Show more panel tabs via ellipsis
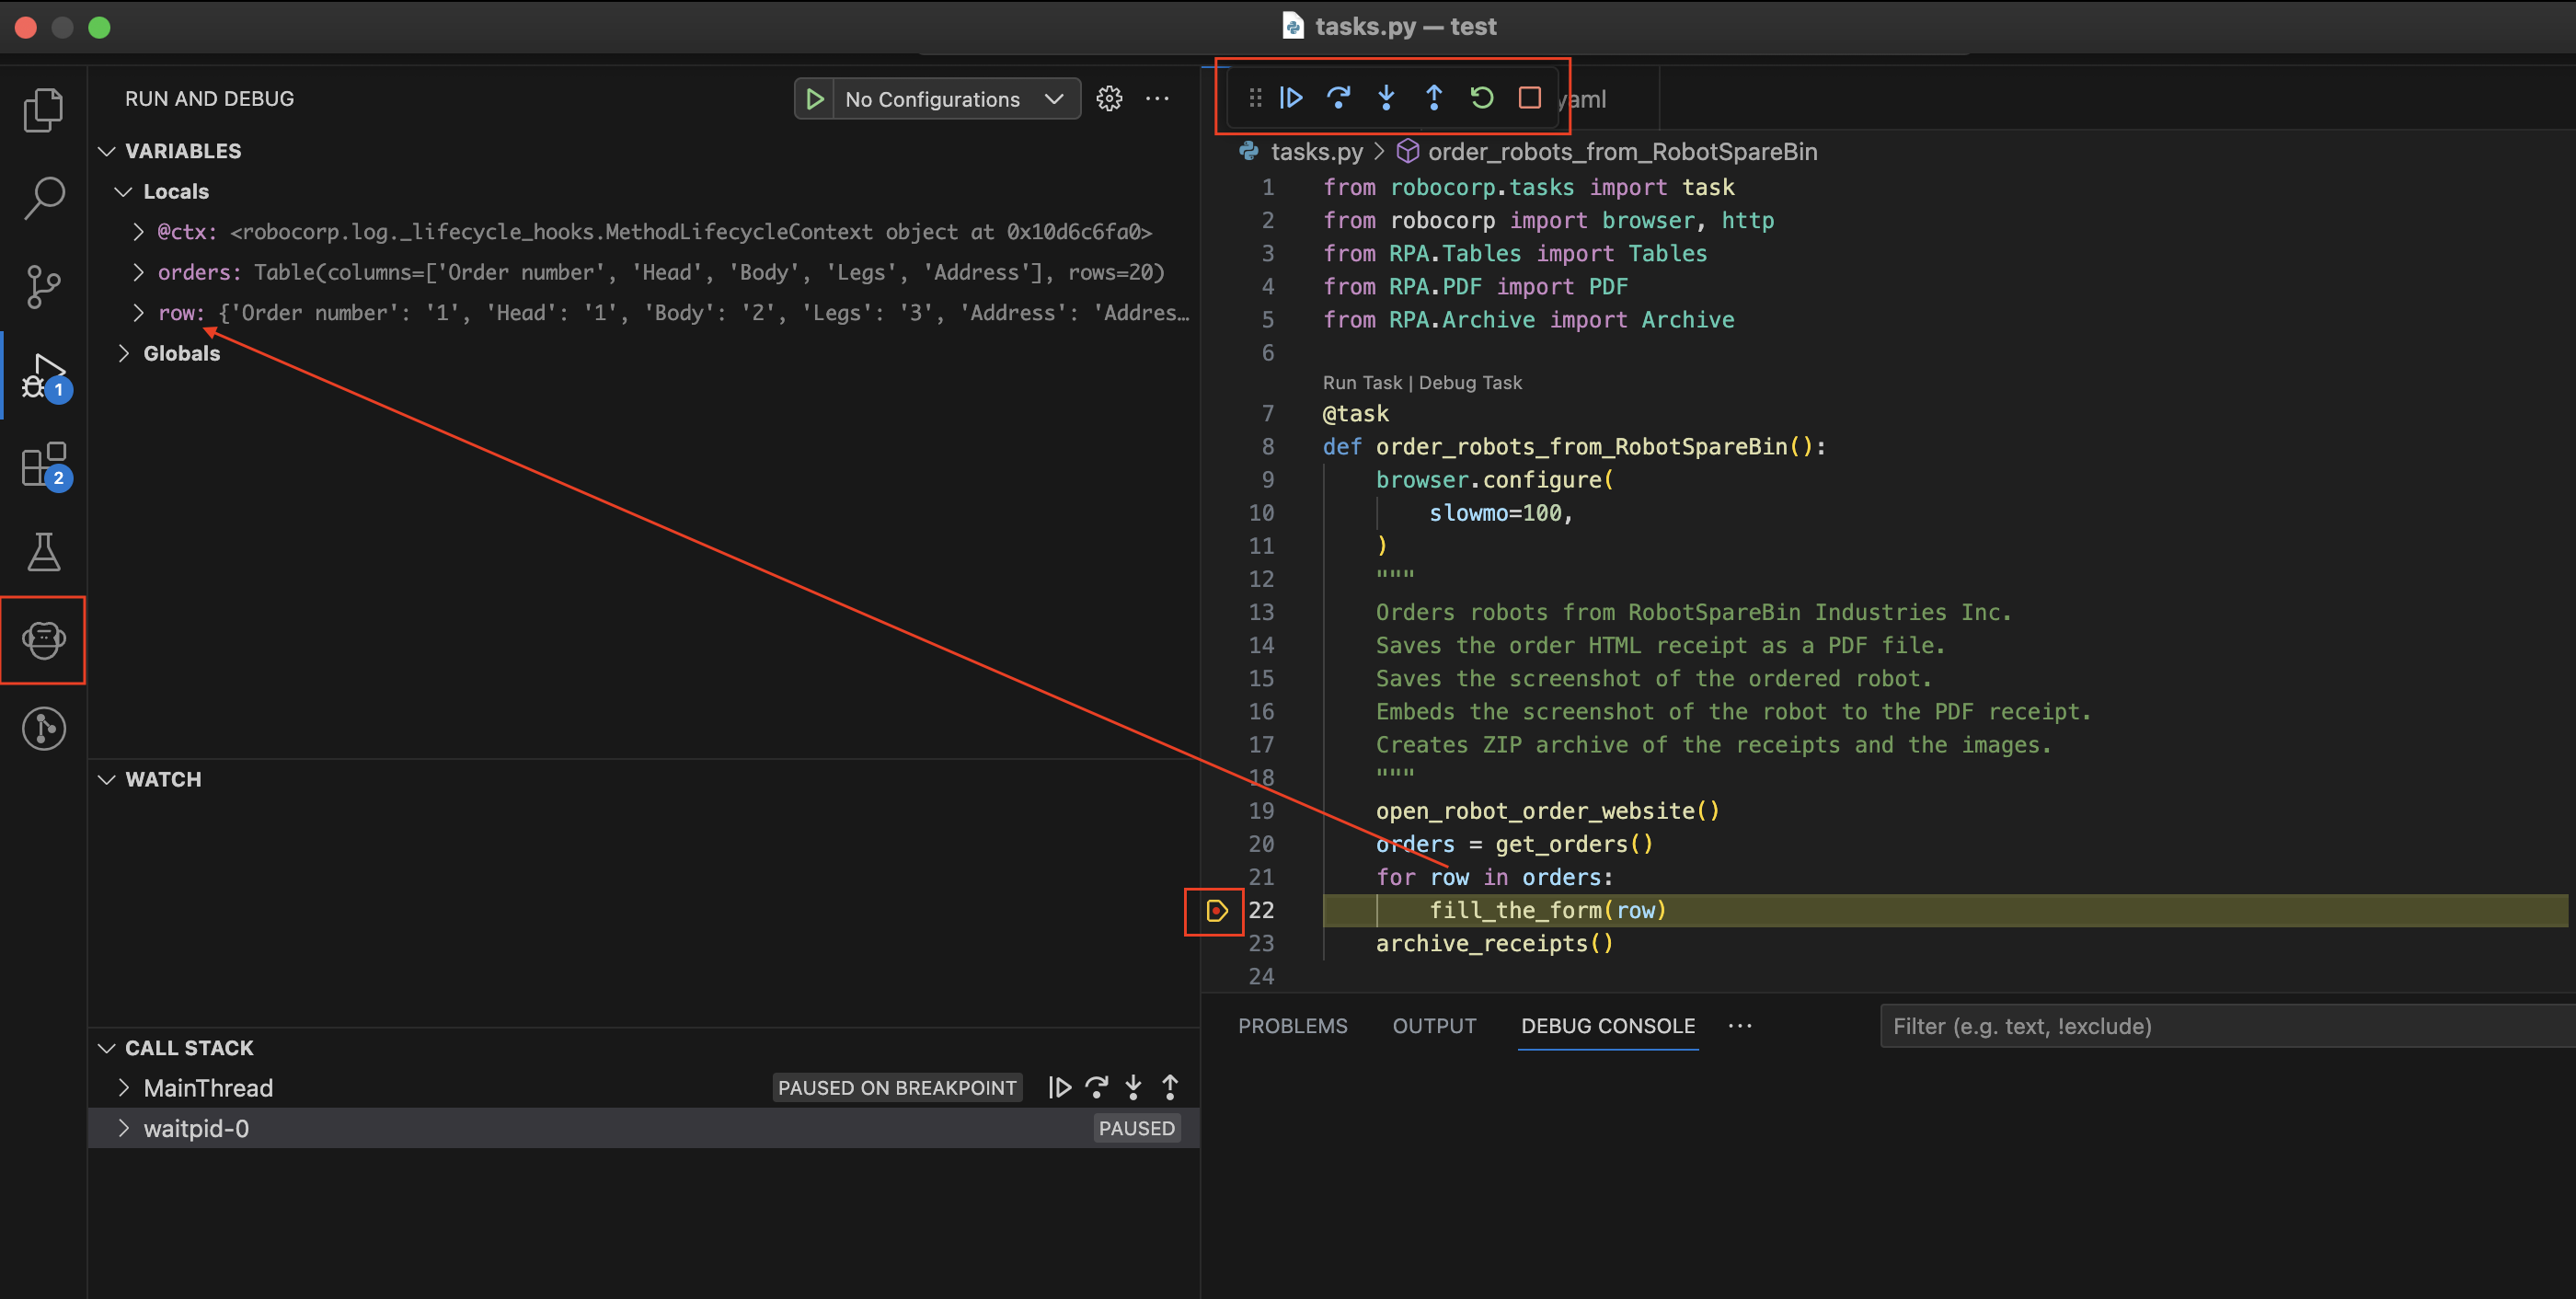 [x=1740, y=1026]
